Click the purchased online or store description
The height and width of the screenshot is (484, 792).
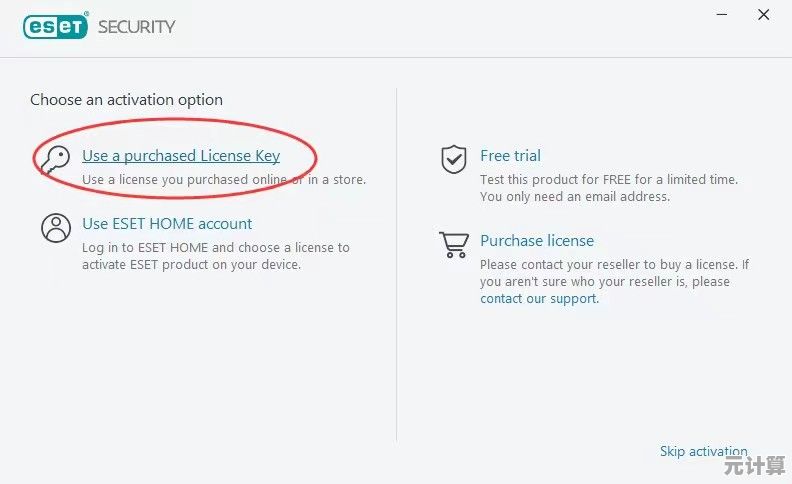point(223,180)
